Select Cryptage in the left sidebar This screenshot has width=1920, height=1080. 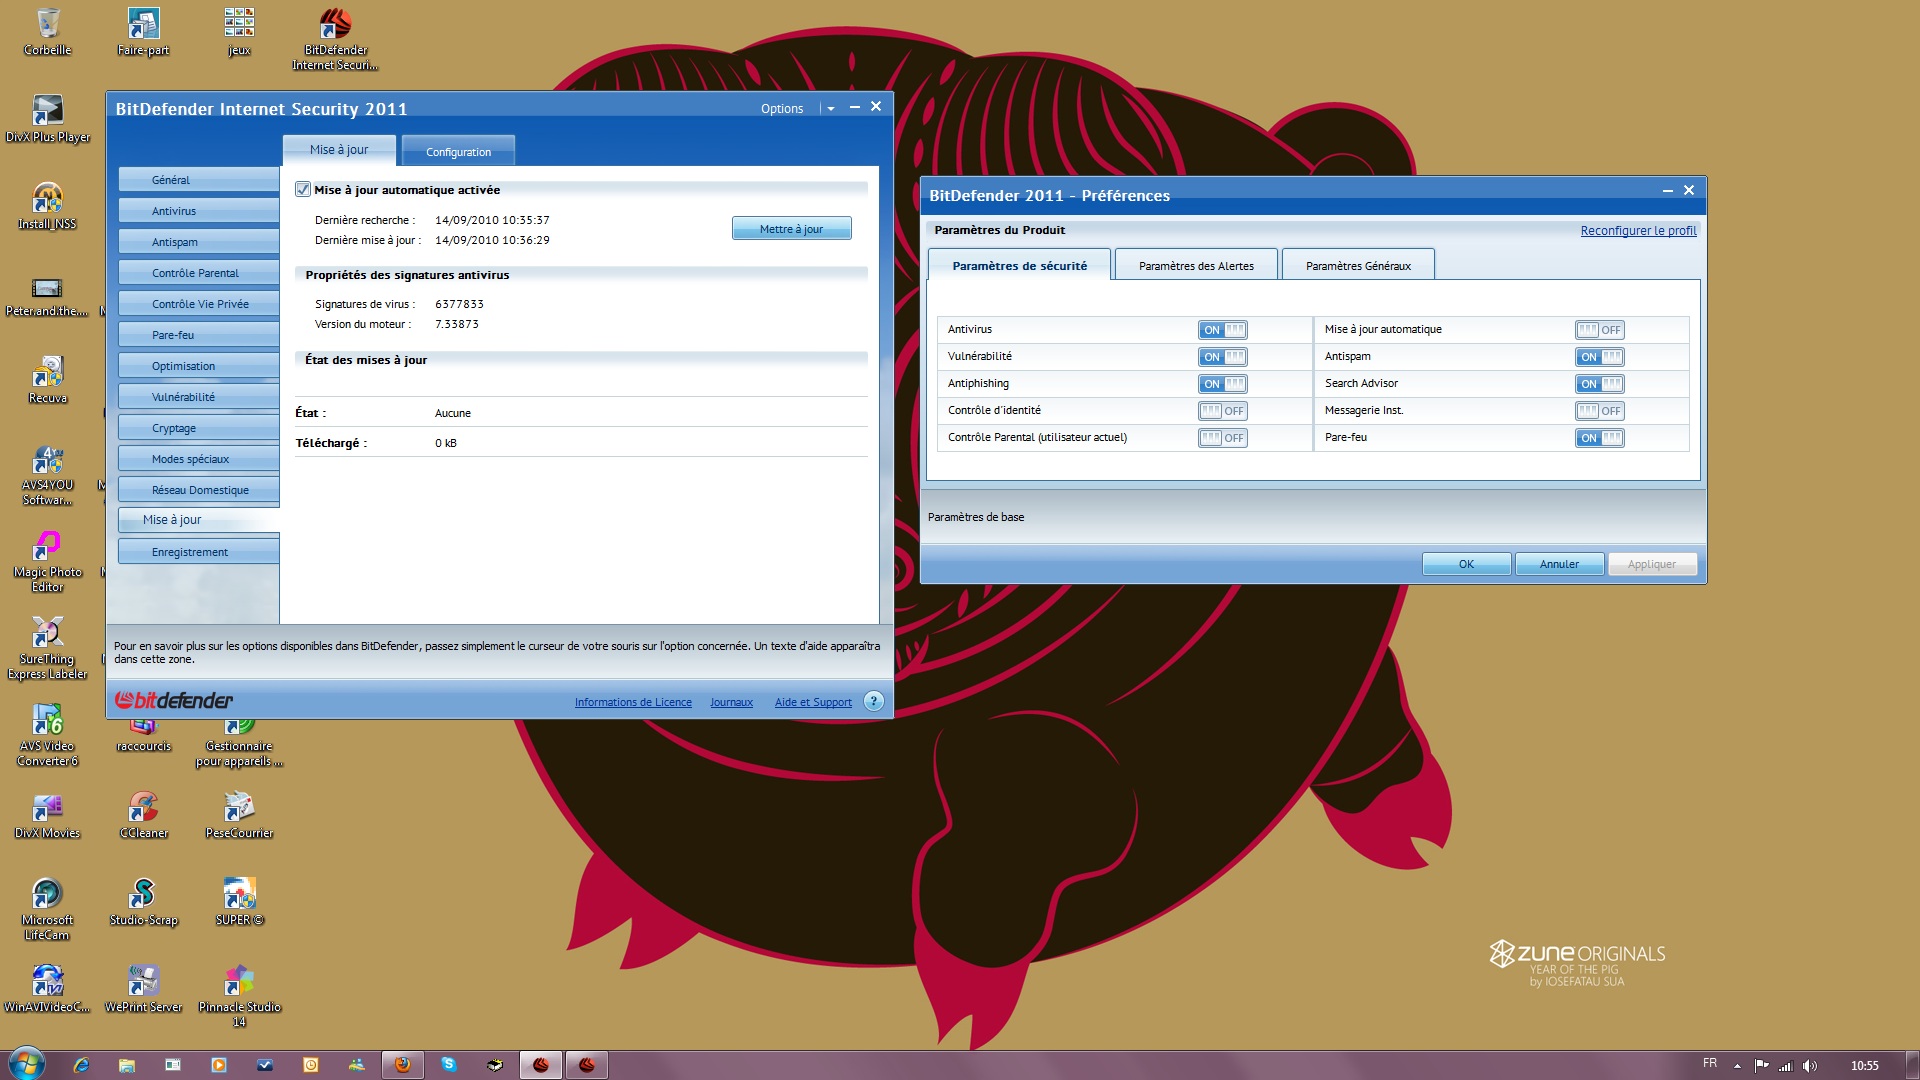pyautogui.click(x=198, y=428)
